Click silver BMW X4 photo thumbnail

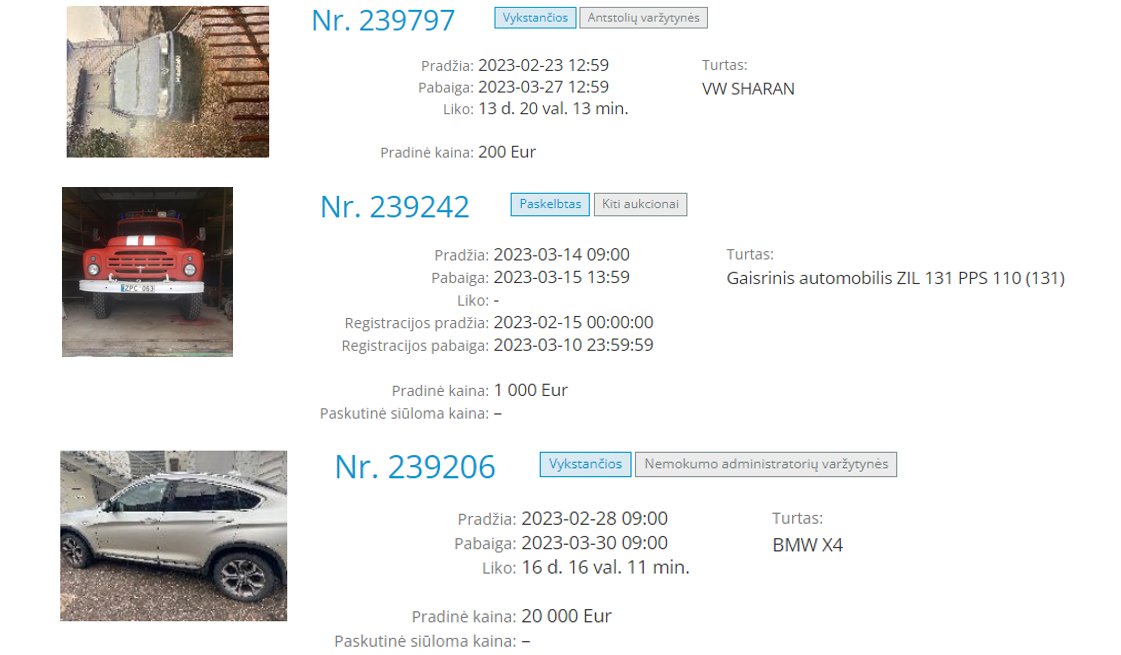click(174, 536)
